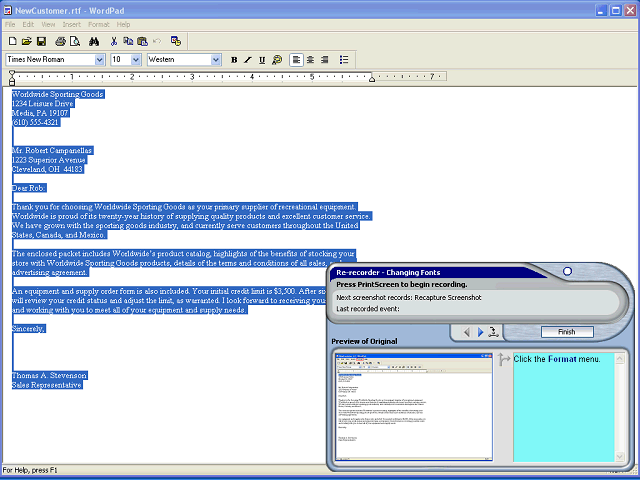Toggle Underline formatting

pyautogui.click(x=262, y=60)
